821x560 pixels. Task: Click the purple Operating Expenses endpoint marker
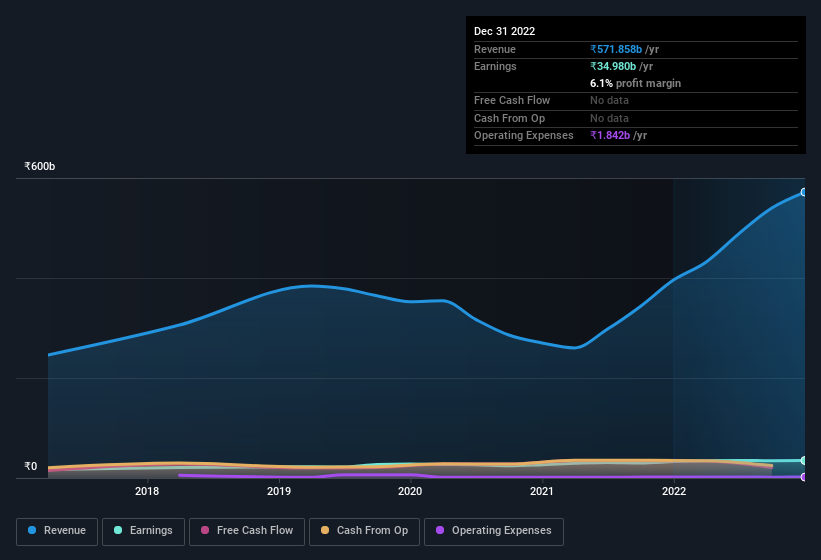pyautogui.click(x=804, y=477)
